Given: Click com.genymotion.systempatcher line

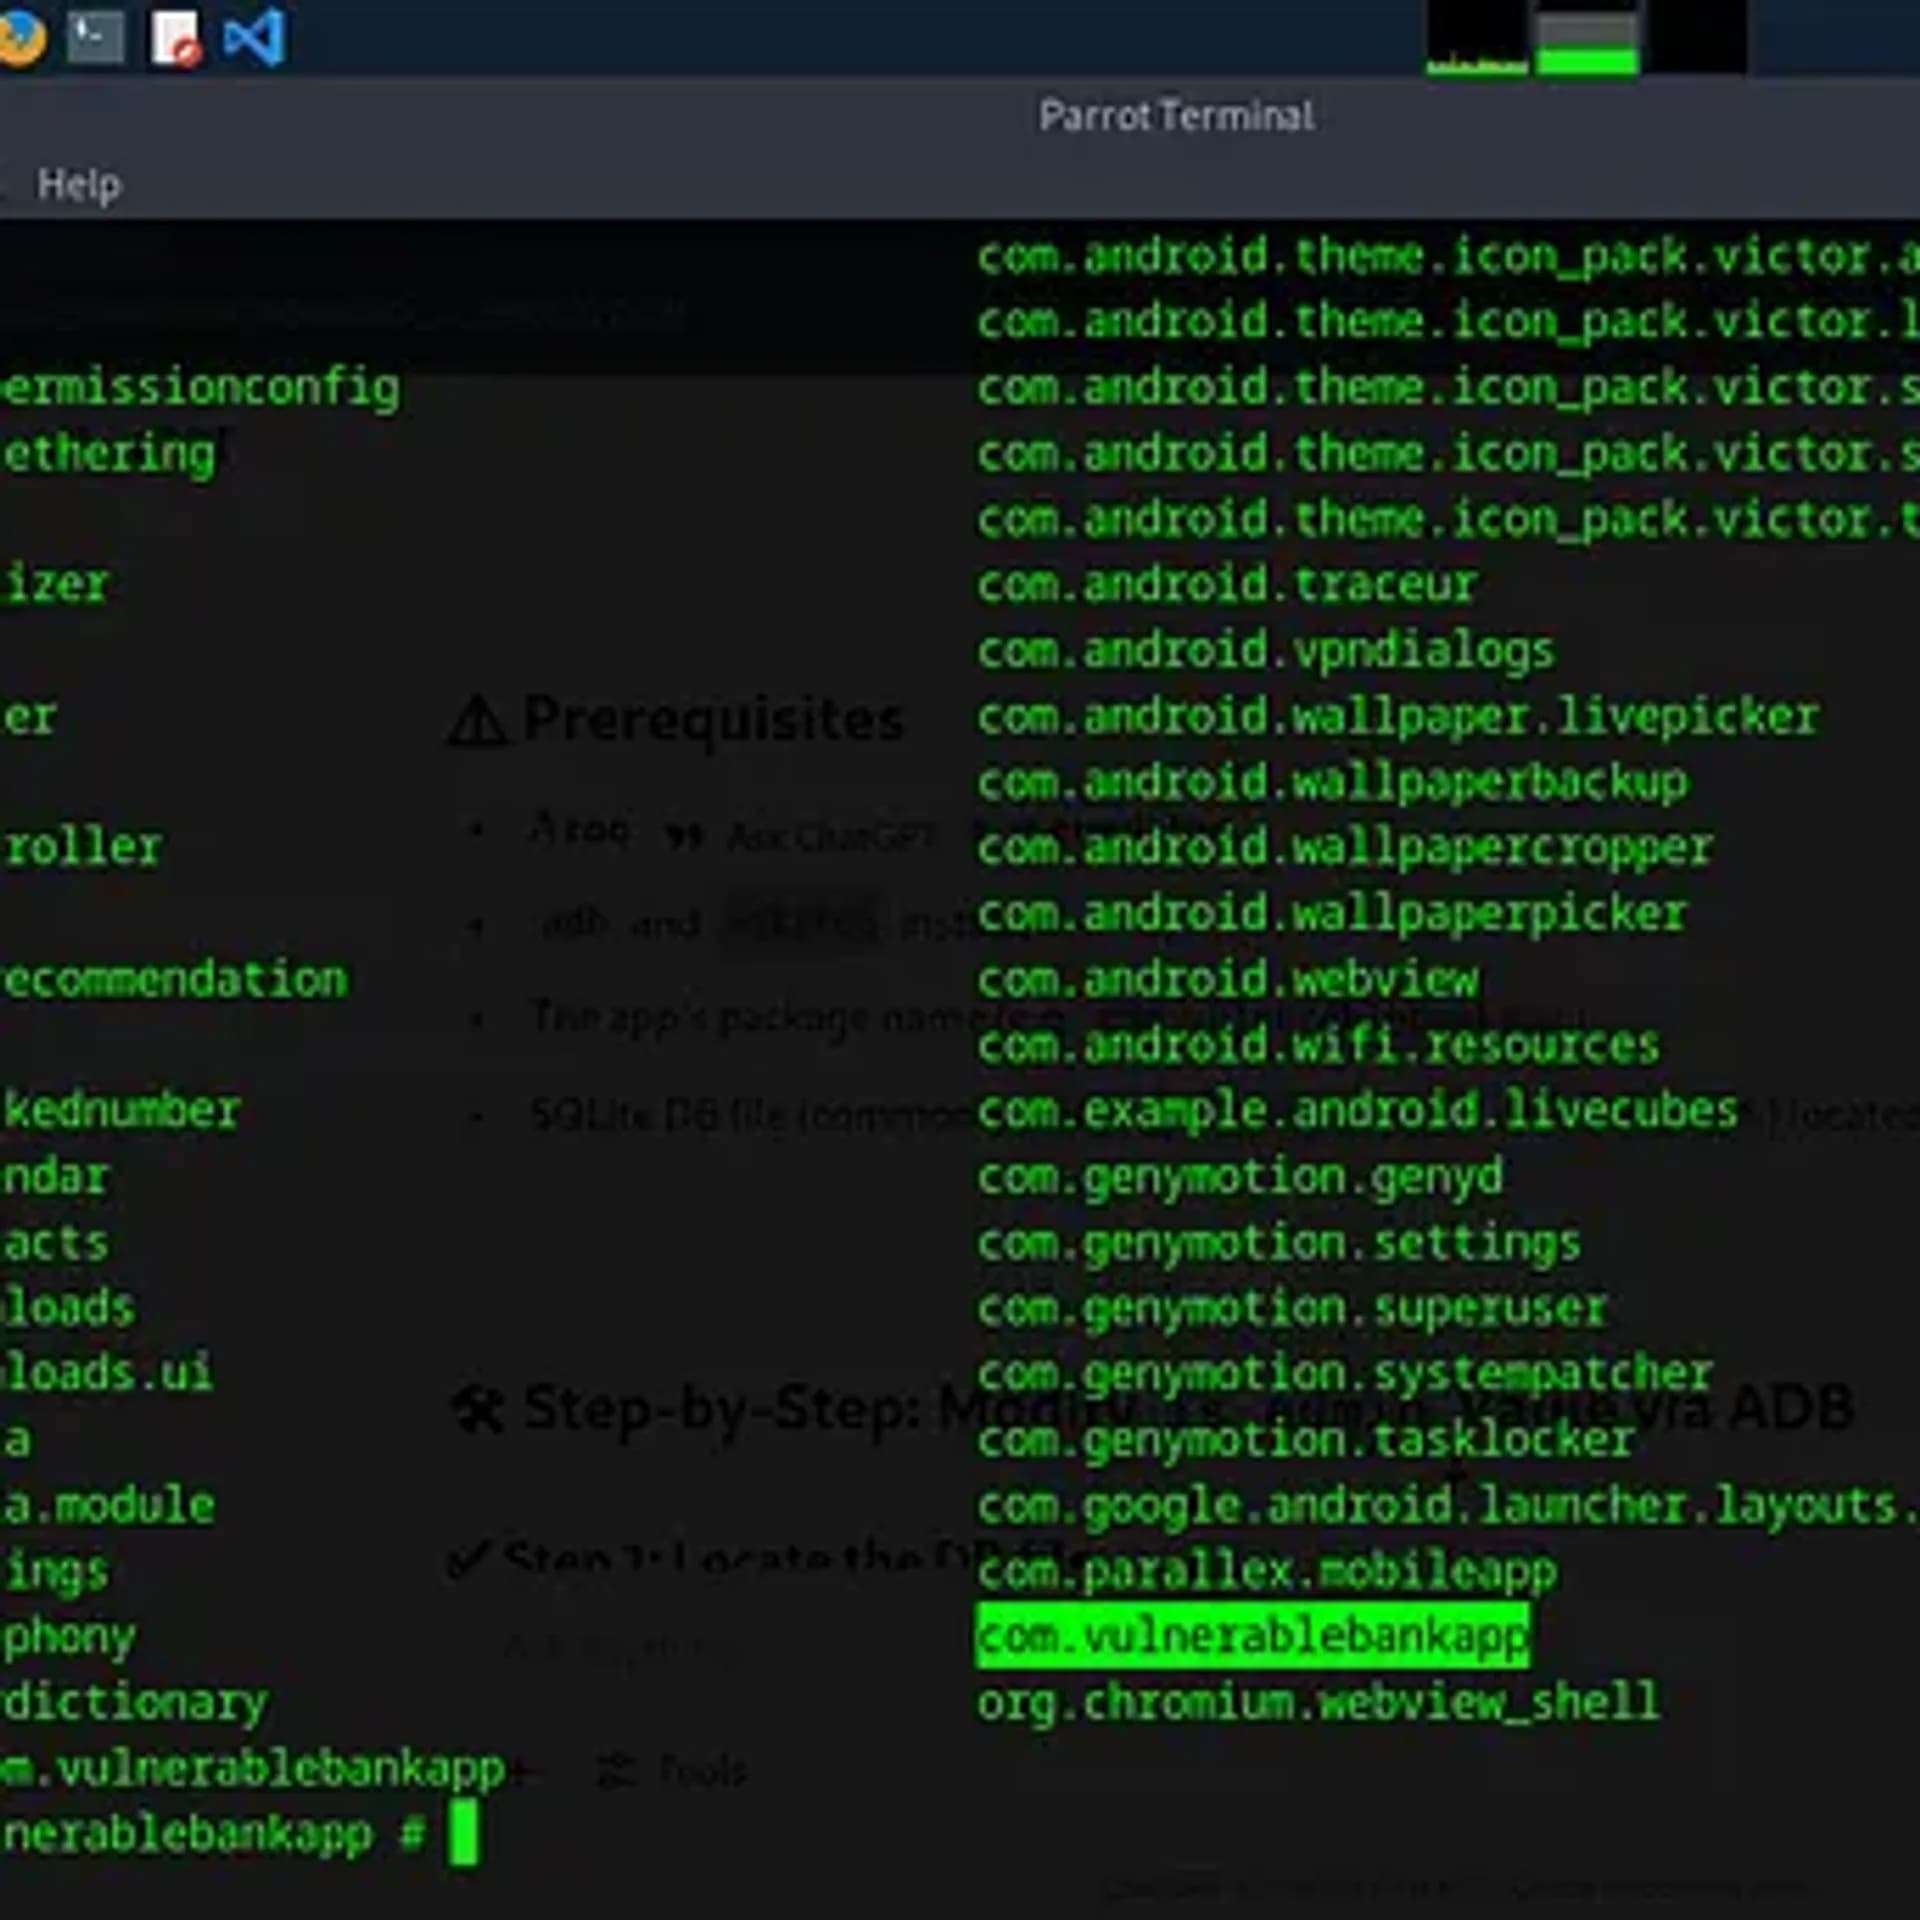Looking at the screenshot, I should tap(1345, 1374).
